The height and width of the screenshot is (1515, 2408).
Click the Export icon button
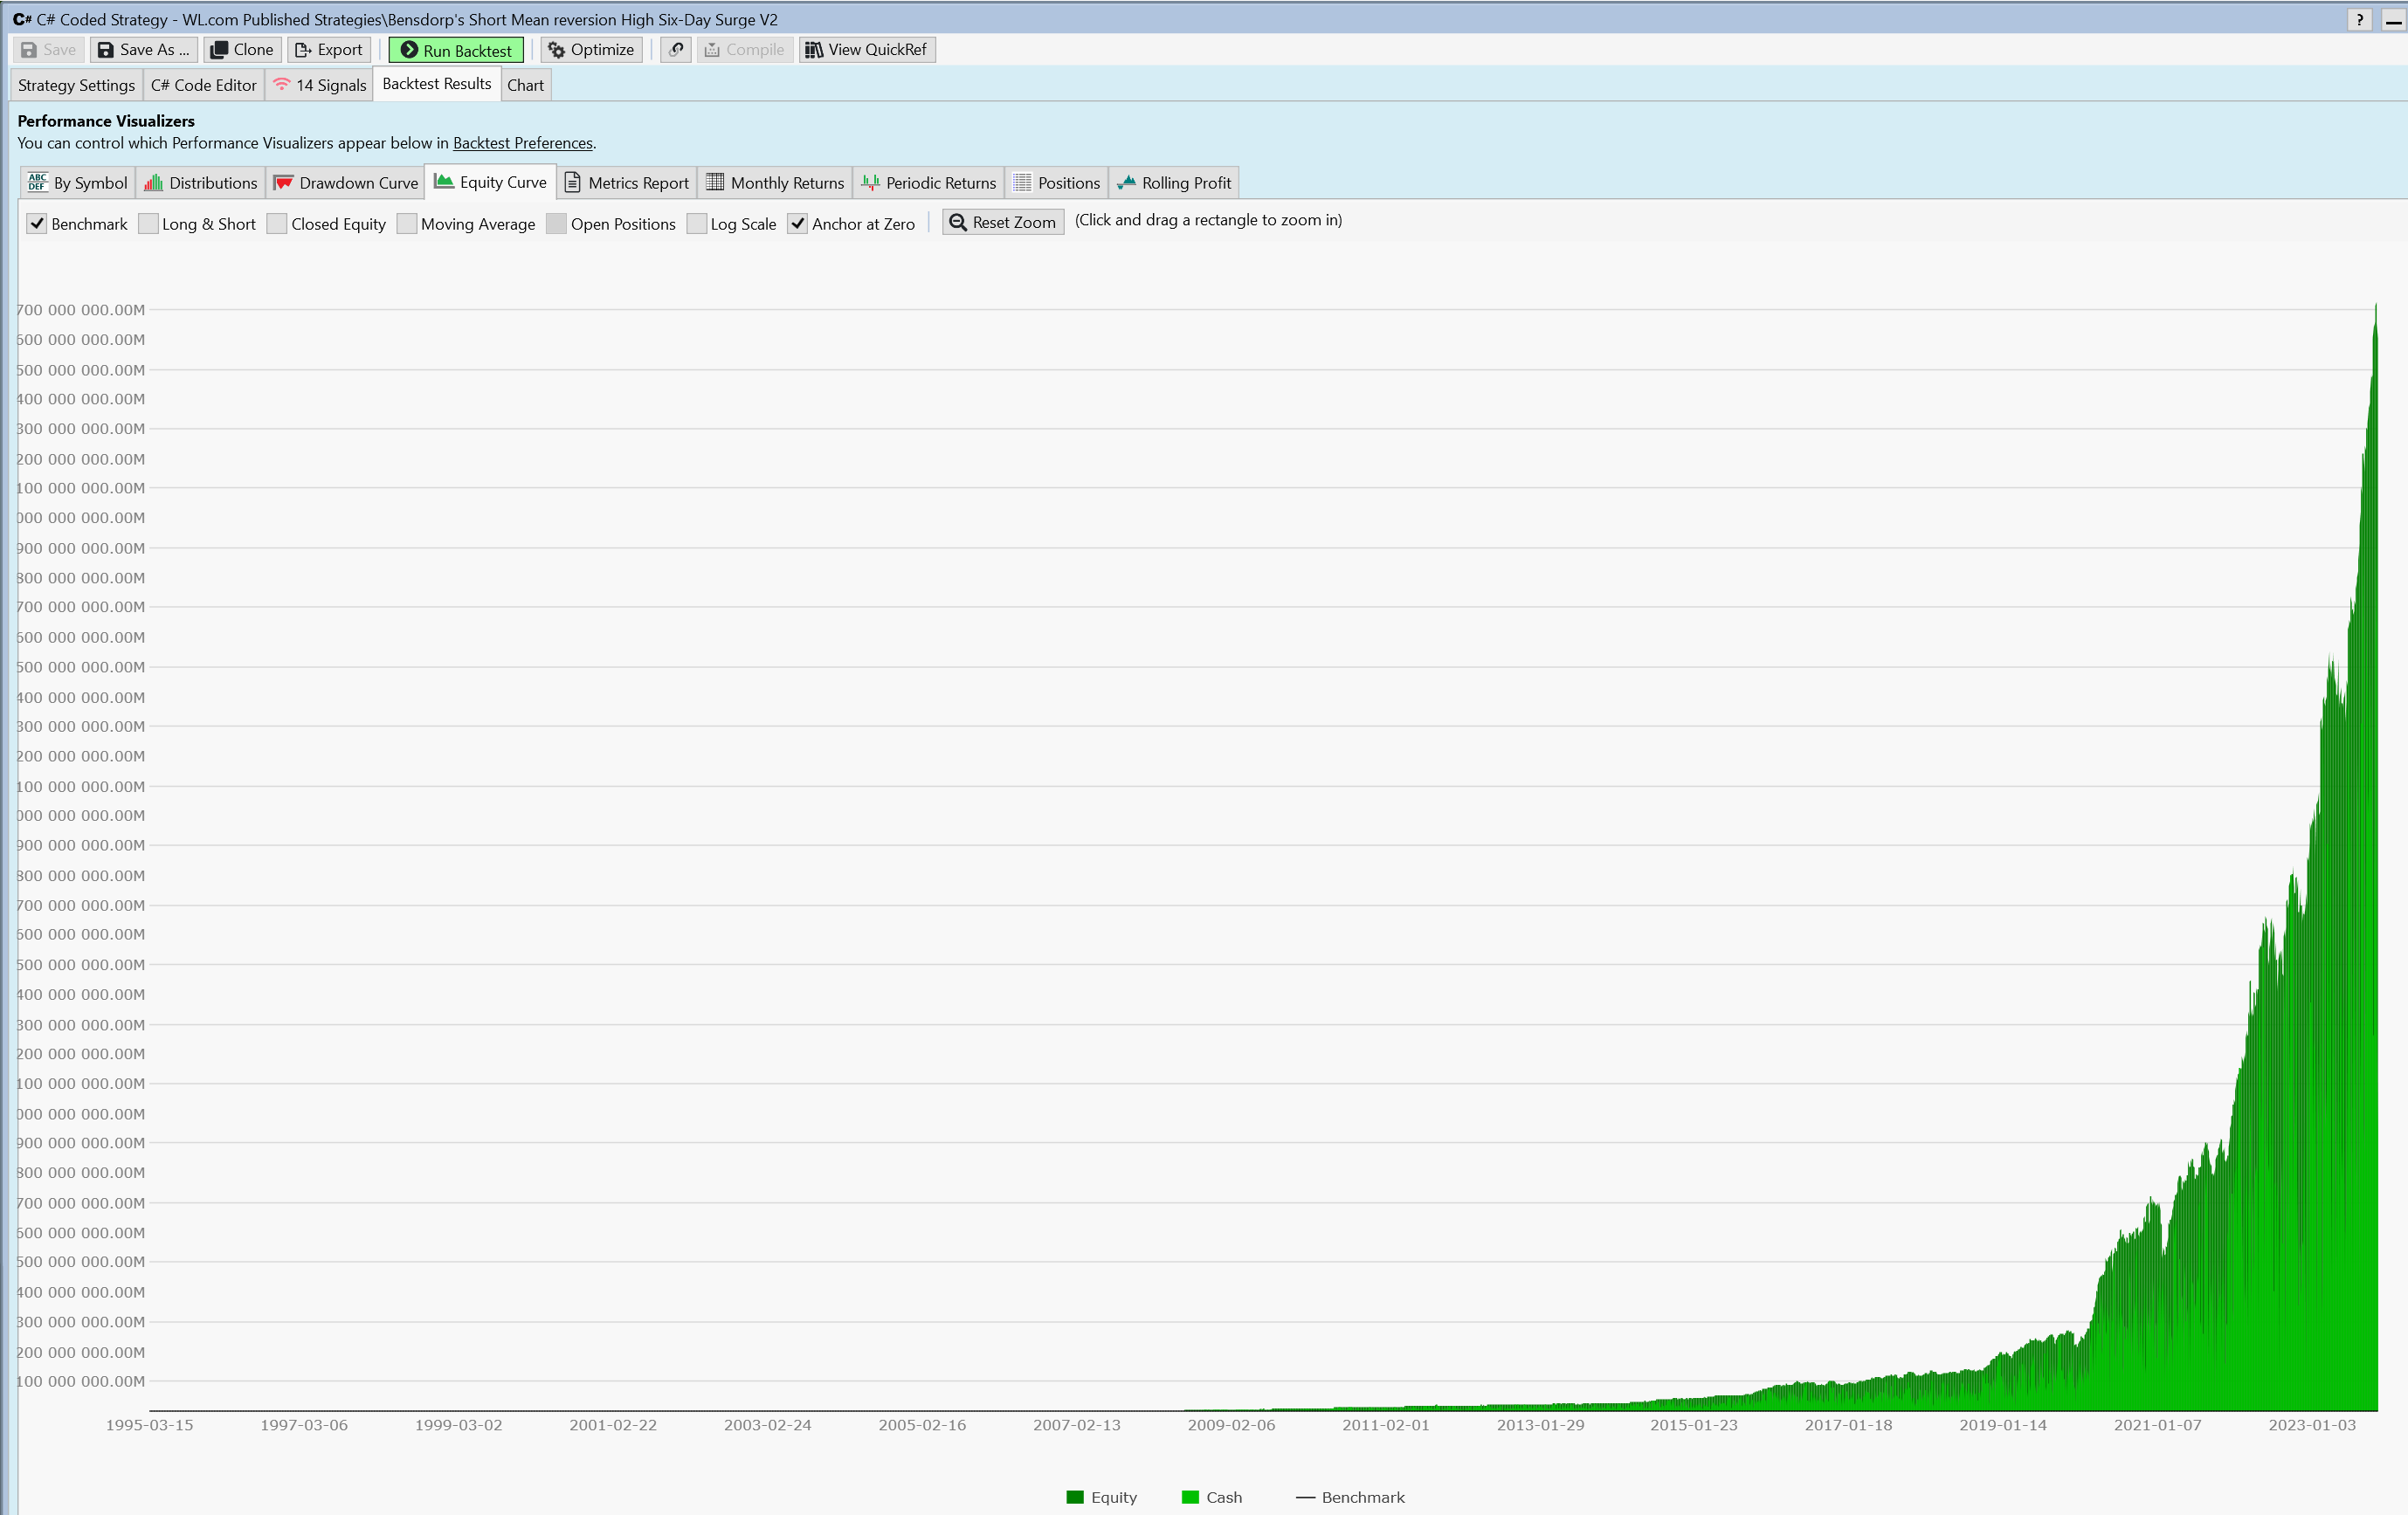click(303, 50)
